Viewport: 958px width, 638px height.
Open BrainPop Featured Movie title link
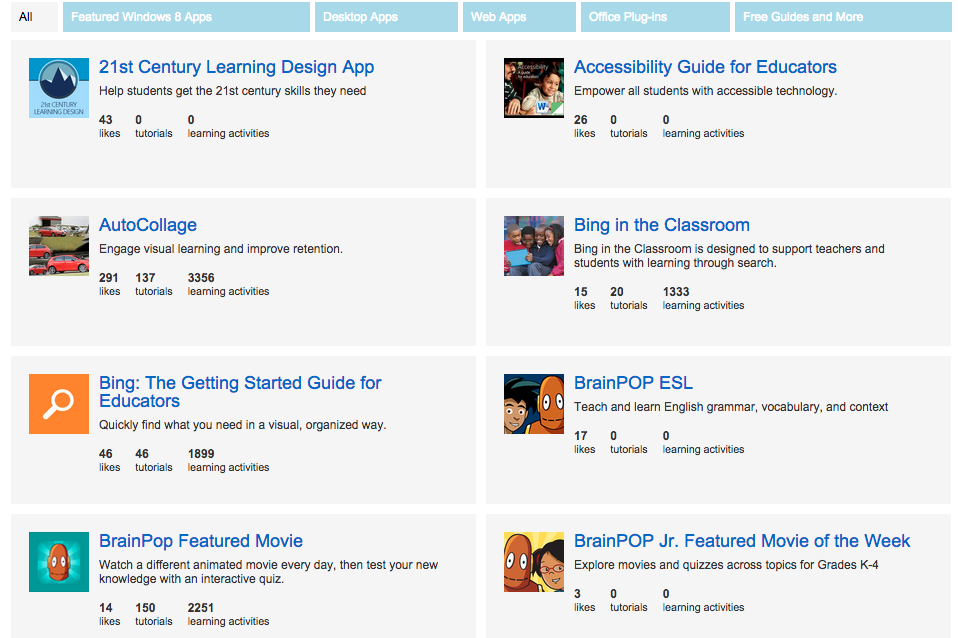201,541
